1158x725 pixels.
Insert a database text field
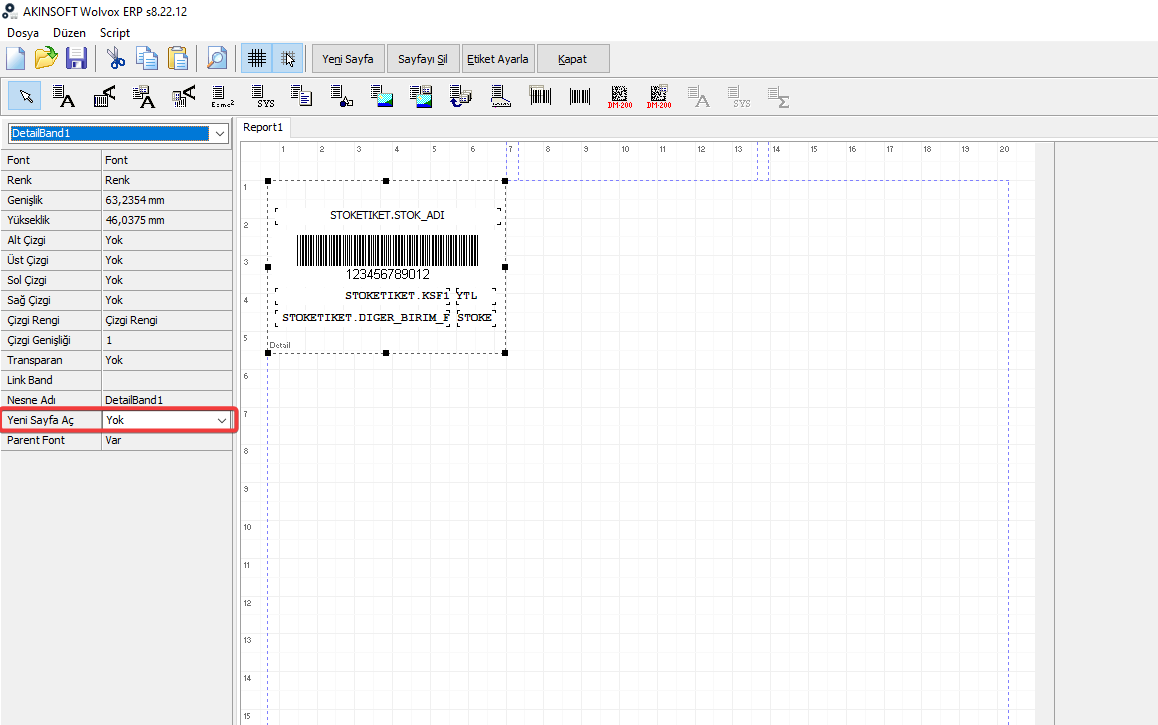(x=143, y=96)
